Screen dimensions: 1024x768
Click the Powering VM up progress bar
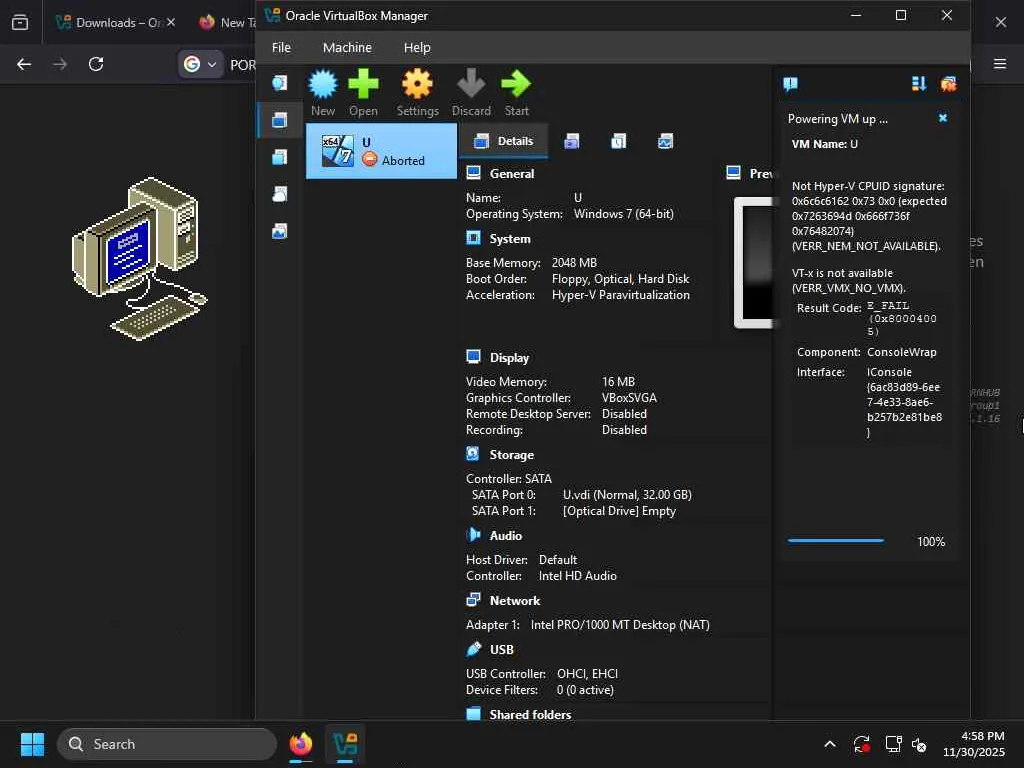pyautogui.click(x=835, y=541)
